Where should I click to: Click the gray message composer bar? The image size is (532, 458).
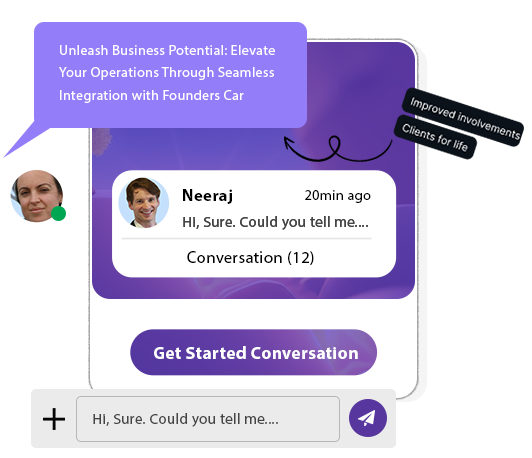[213, 419]
